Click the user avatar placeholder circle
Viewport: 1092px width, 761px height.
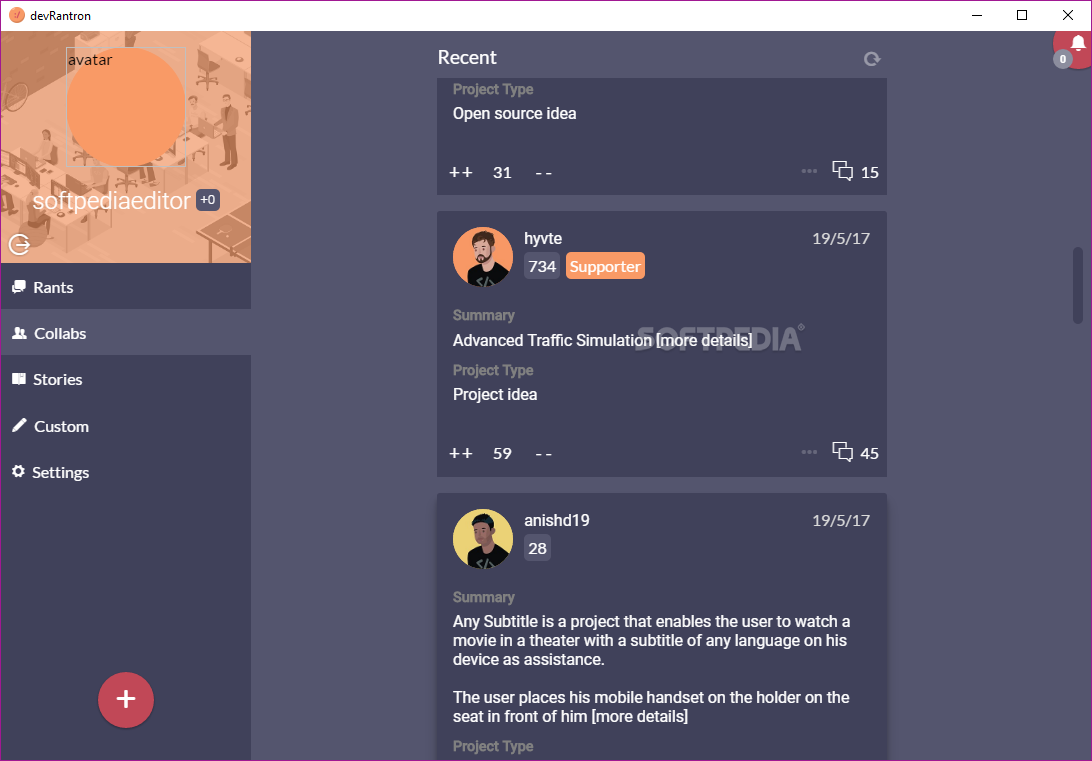126,107
